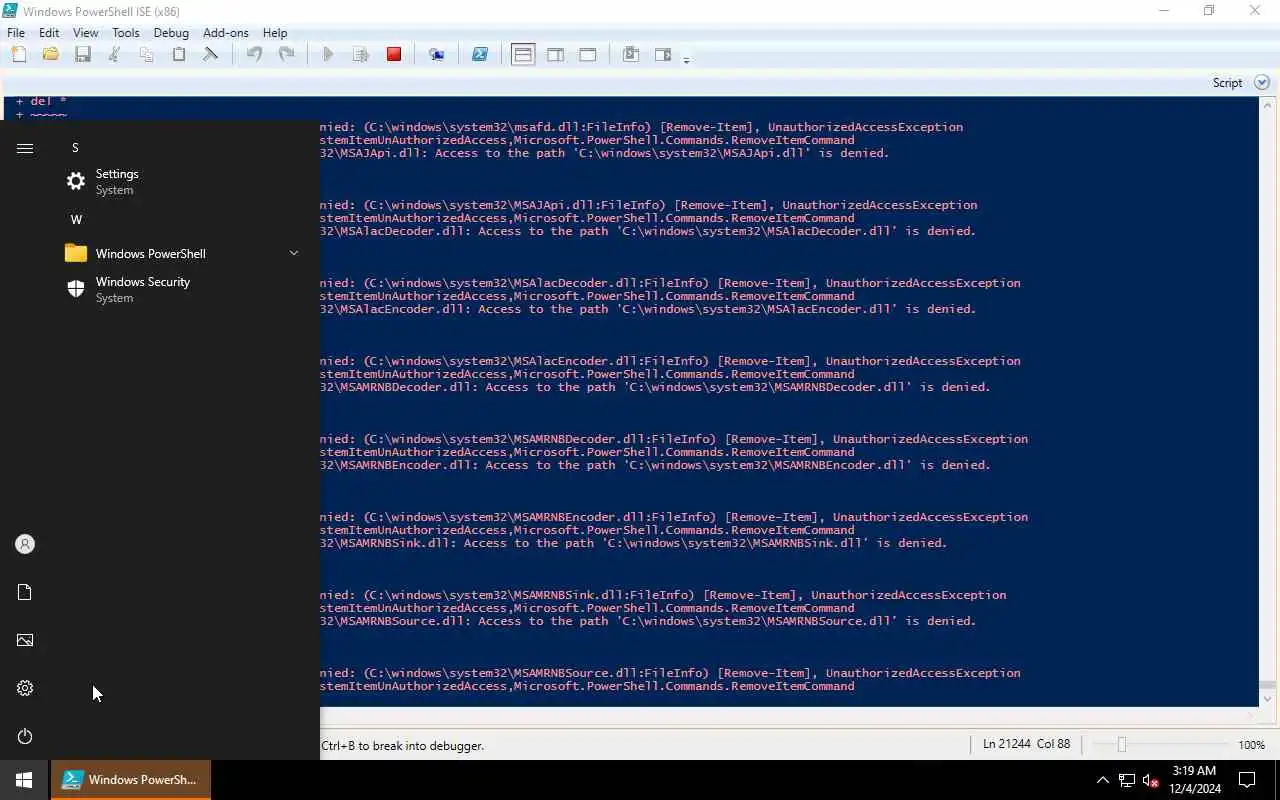
Task: Click the console vertical scrollbar up arrow
Action: coord(1268,104)
